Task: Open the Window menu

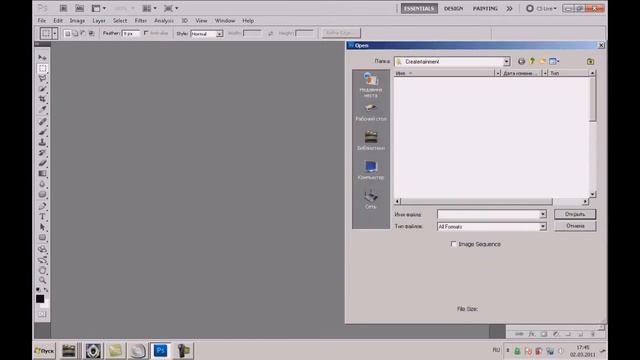Action: pyautogui.click(x=225, y=20)
